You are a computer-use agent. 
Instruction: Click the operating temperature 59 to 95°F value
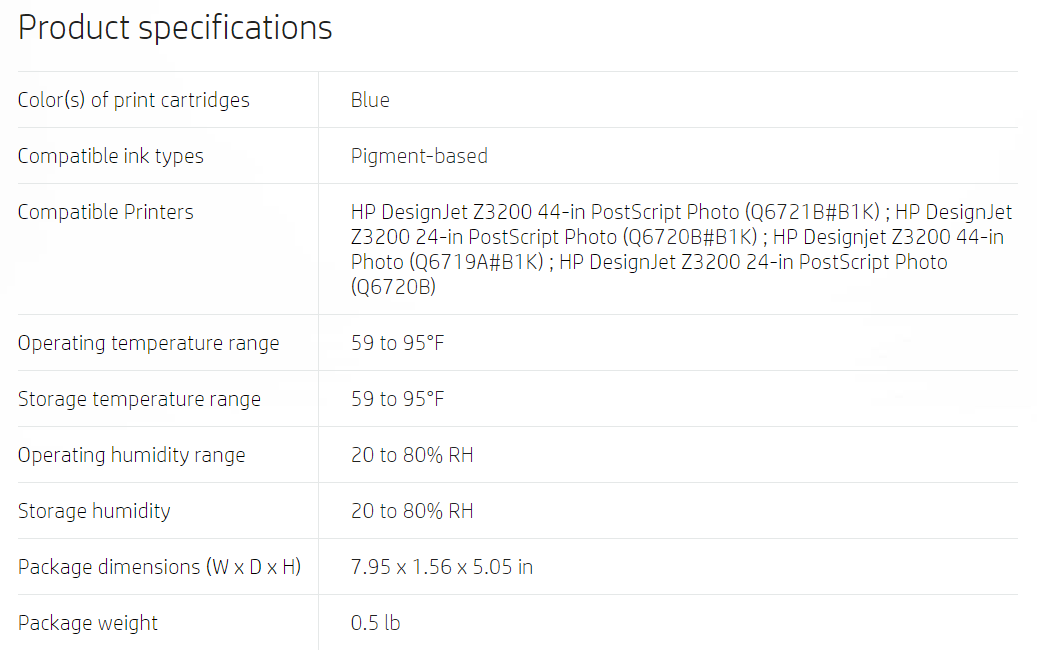(397, 343)
